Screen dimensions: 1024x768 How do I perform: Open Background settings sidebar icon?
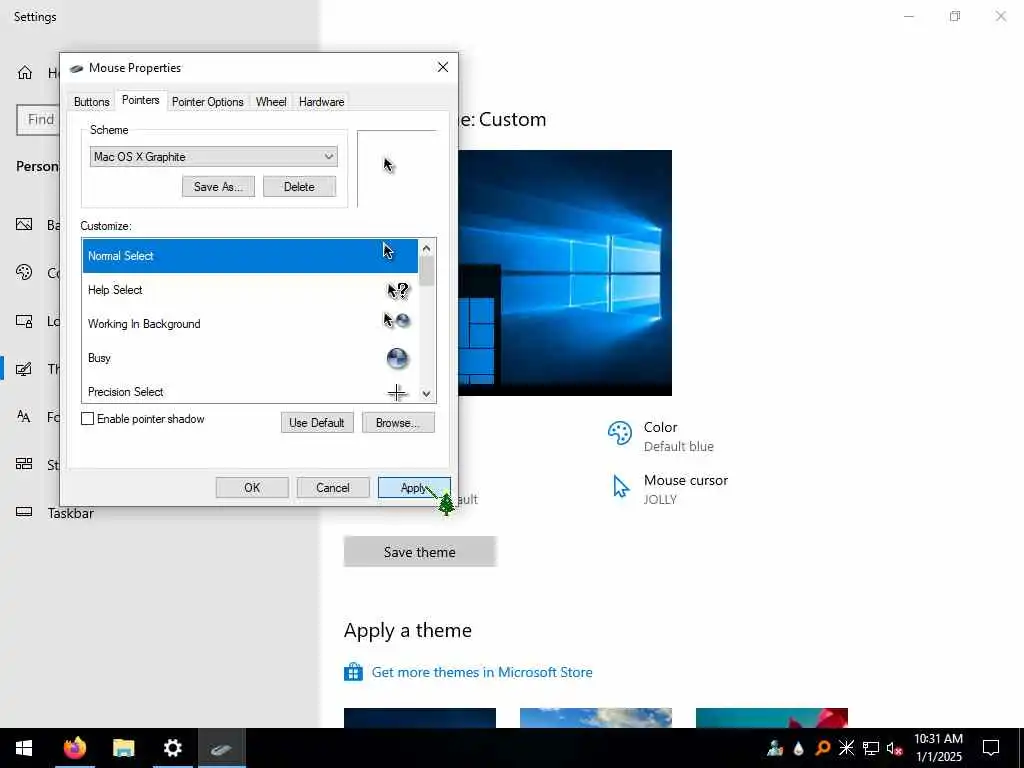coord(24,225)
